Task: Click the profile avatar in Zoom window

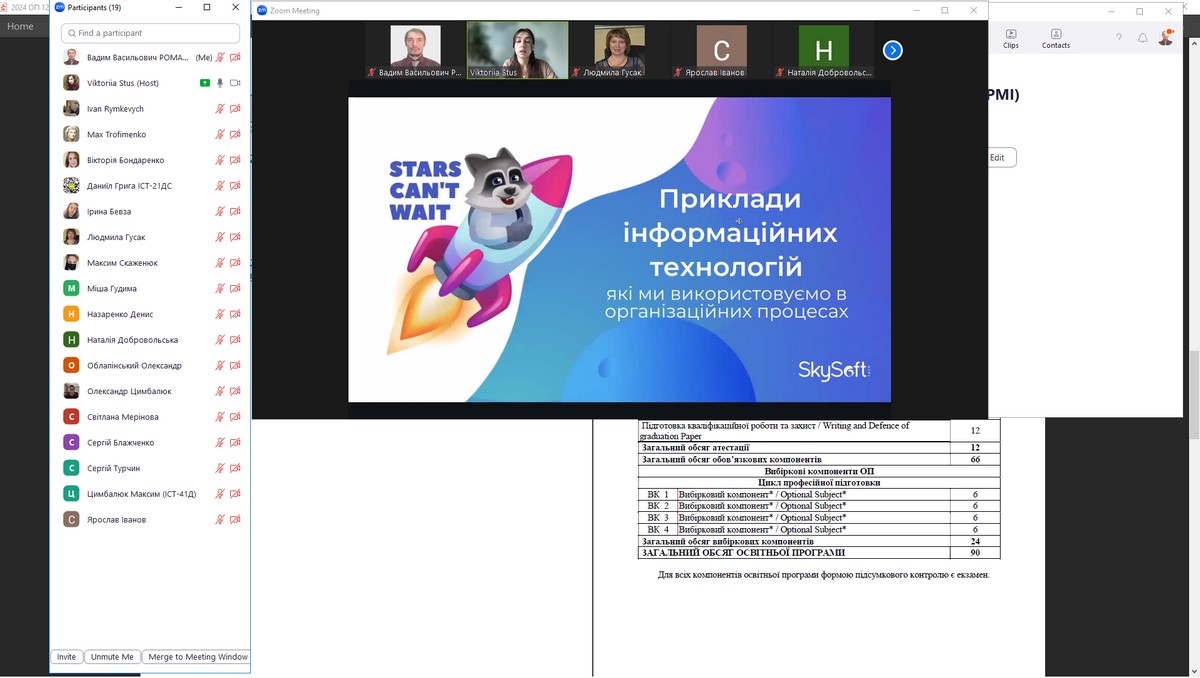Action: pos(1166,38)
